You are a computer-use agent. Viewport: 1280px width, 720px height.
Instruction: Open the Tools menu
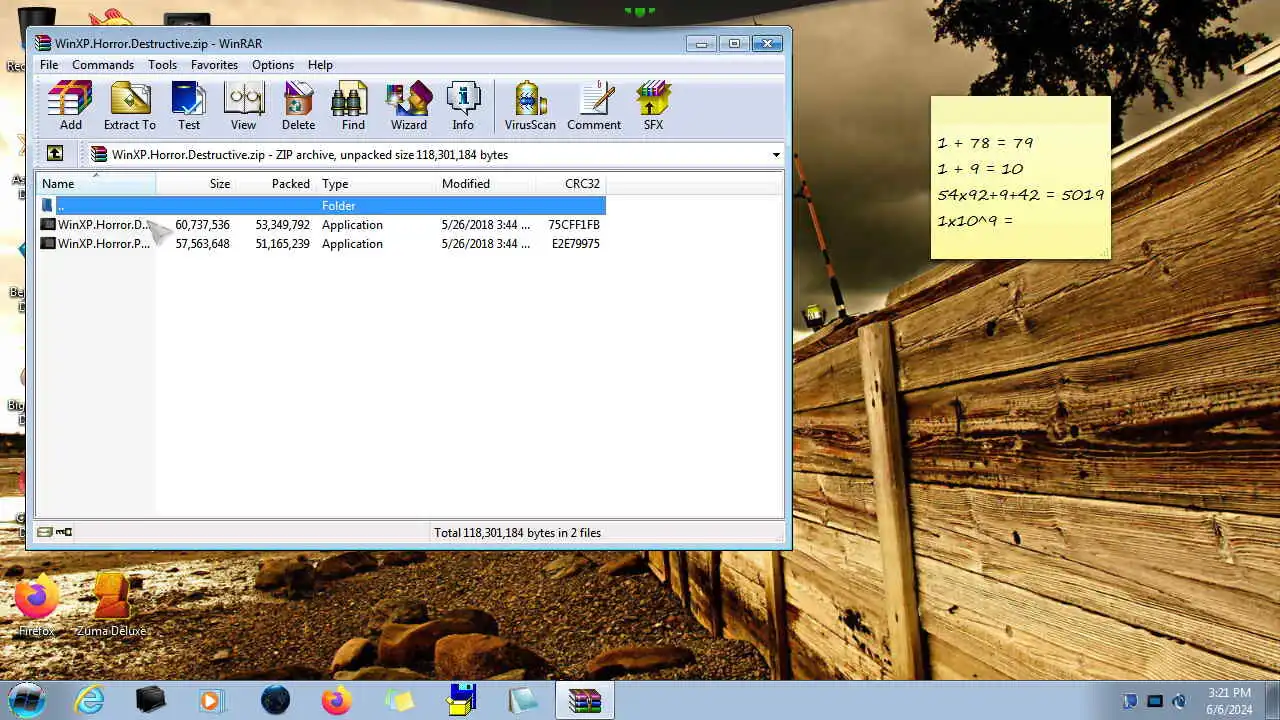[x=162, y=65]
